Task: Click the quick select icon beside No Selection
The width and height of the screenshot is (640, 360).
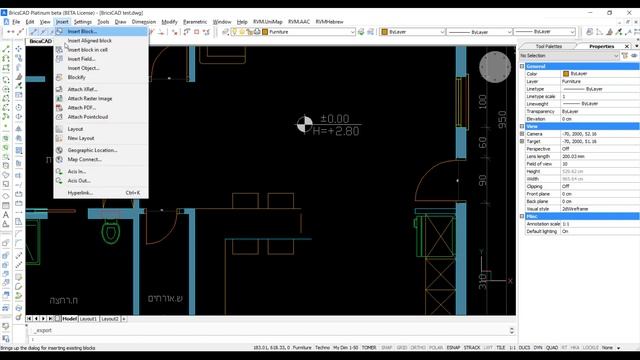Action: (625, 56)
